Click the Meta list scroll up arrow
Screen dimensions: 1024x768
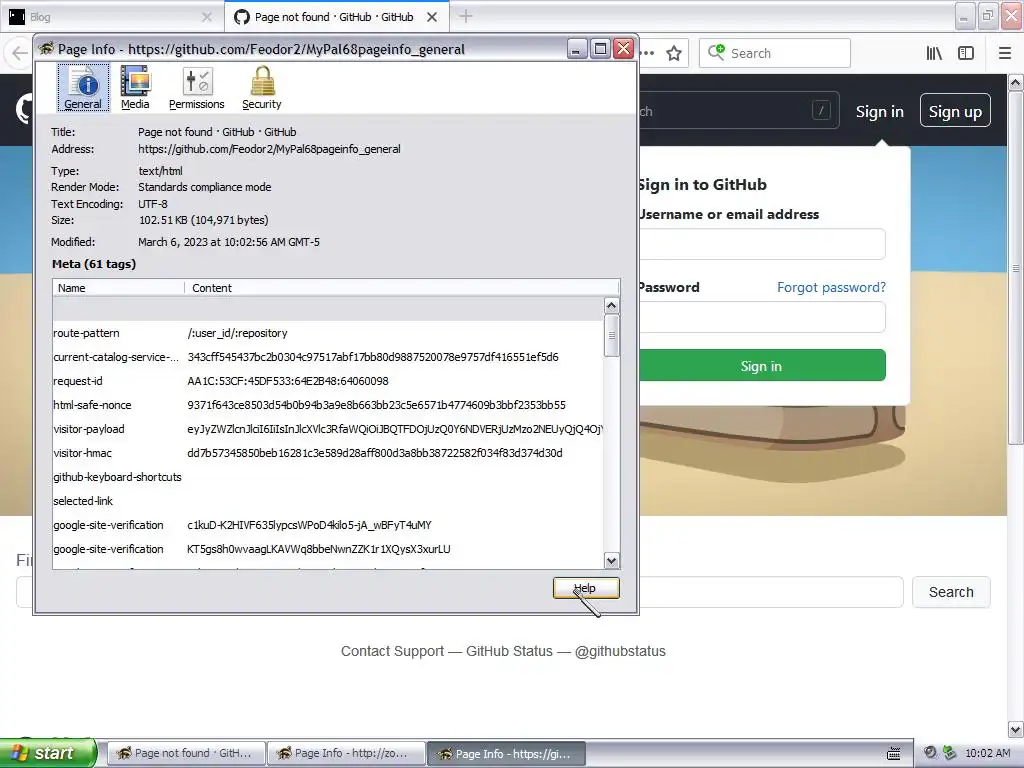click(x=611, y=306)
